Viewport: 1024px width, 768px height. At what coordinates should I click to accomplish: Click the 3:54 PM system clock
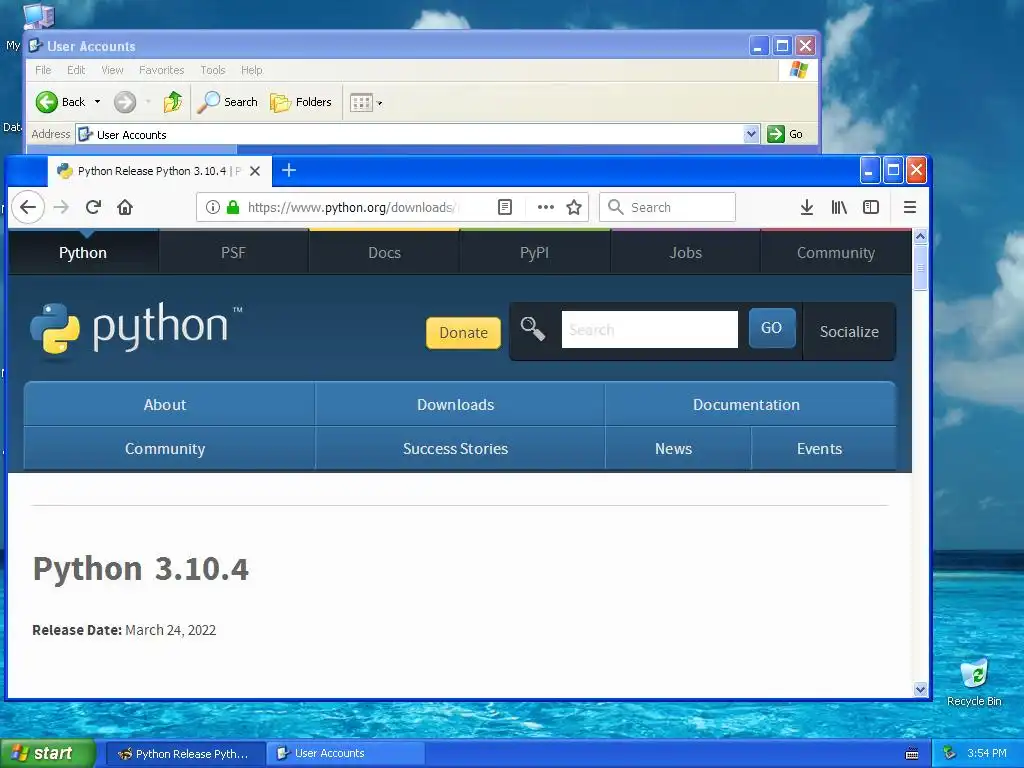(x=986, y=753)
